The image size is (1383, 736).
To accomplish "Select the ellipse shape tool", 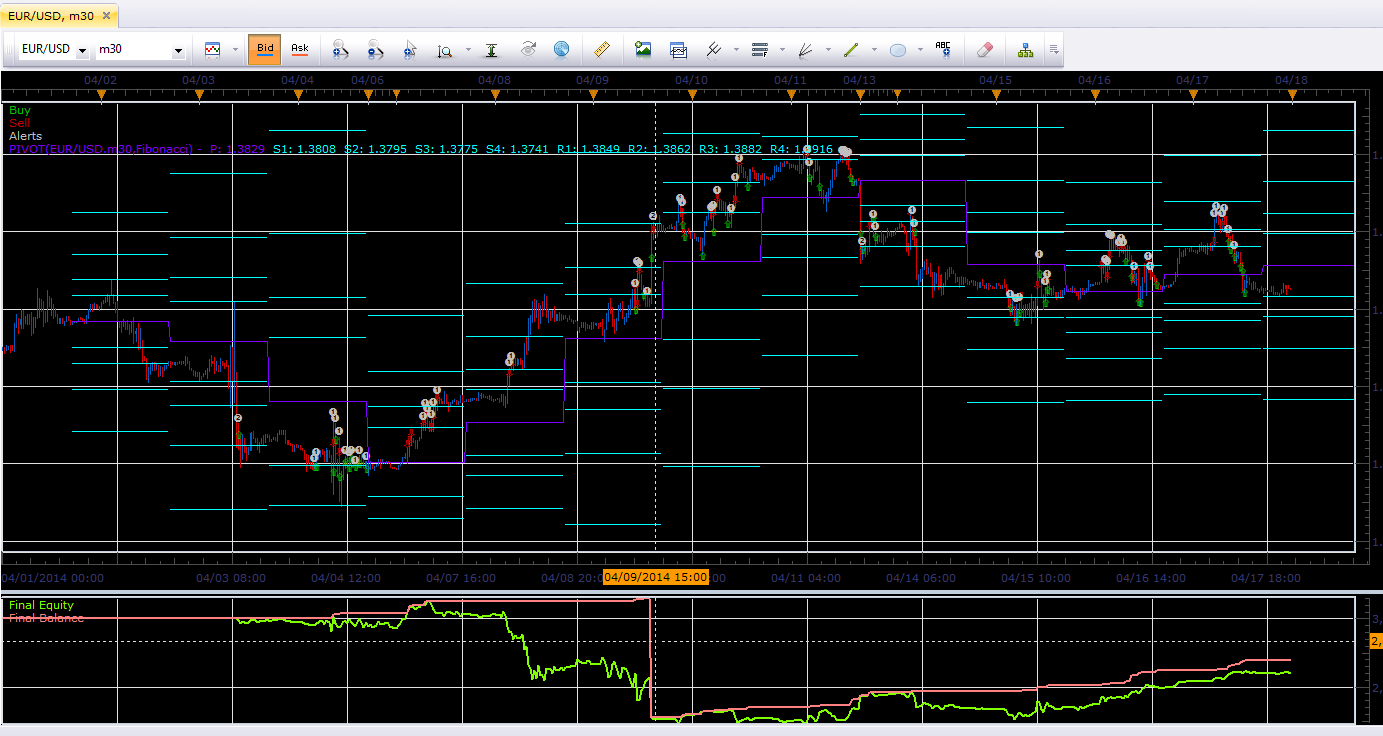I will (898, 49).
